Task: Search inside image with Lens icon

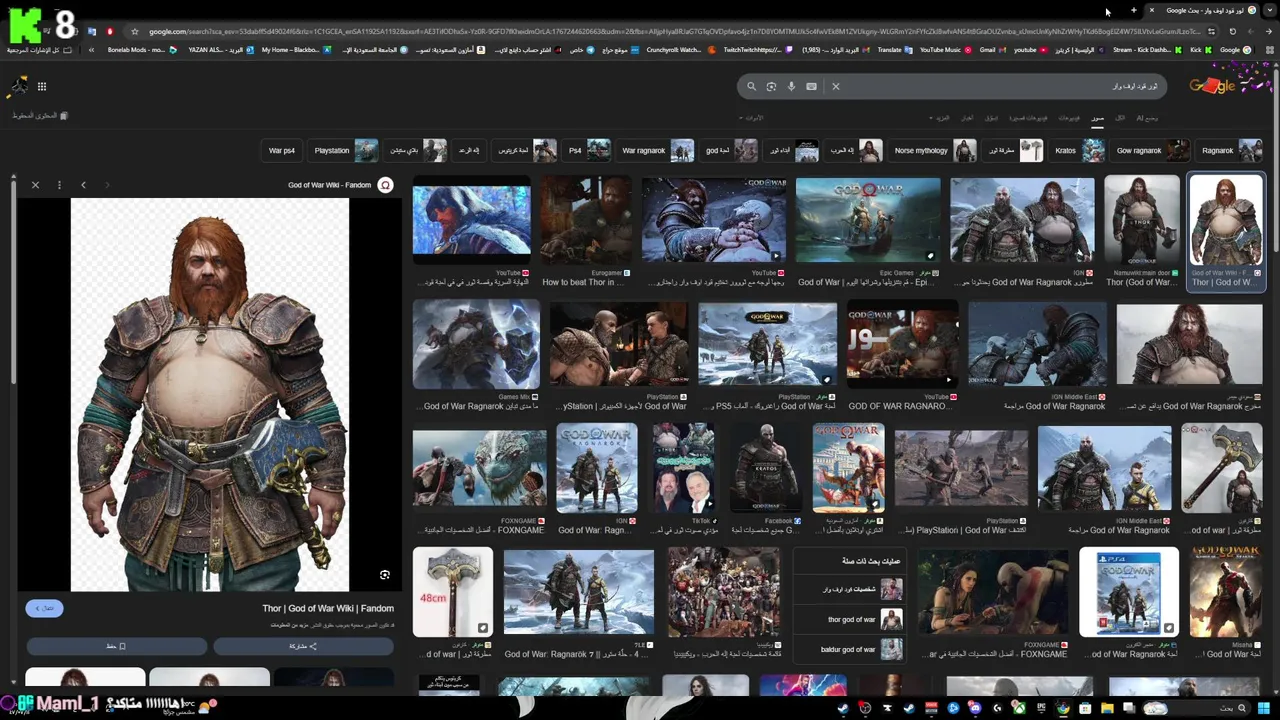Action: pos(385,575)
